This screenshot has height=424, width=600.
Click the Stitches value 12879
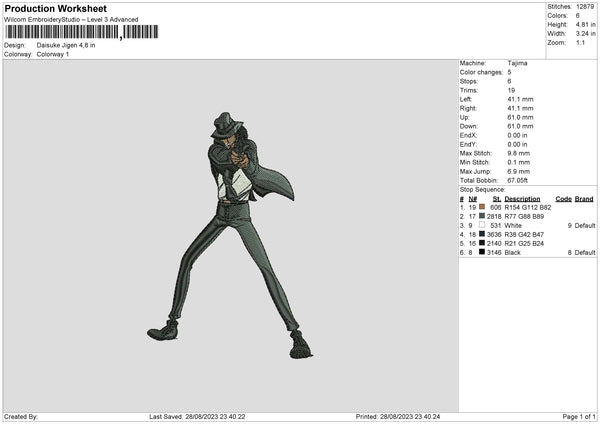point(585,7)
